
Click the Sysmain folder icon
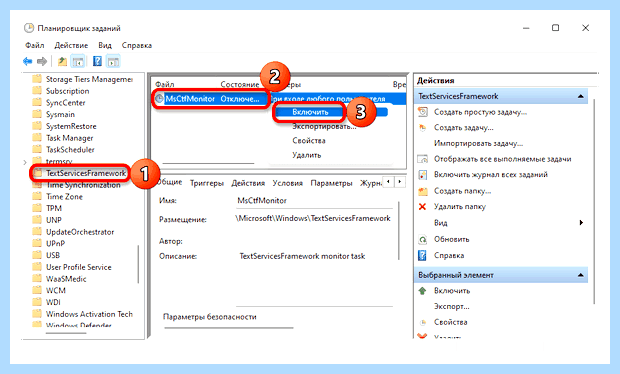37,114
